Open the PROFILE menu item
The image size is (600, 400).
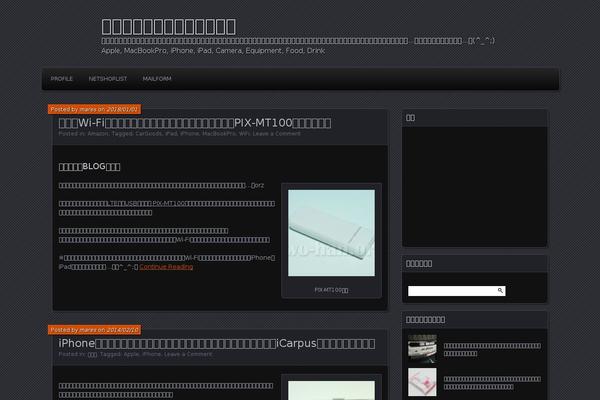62,79
